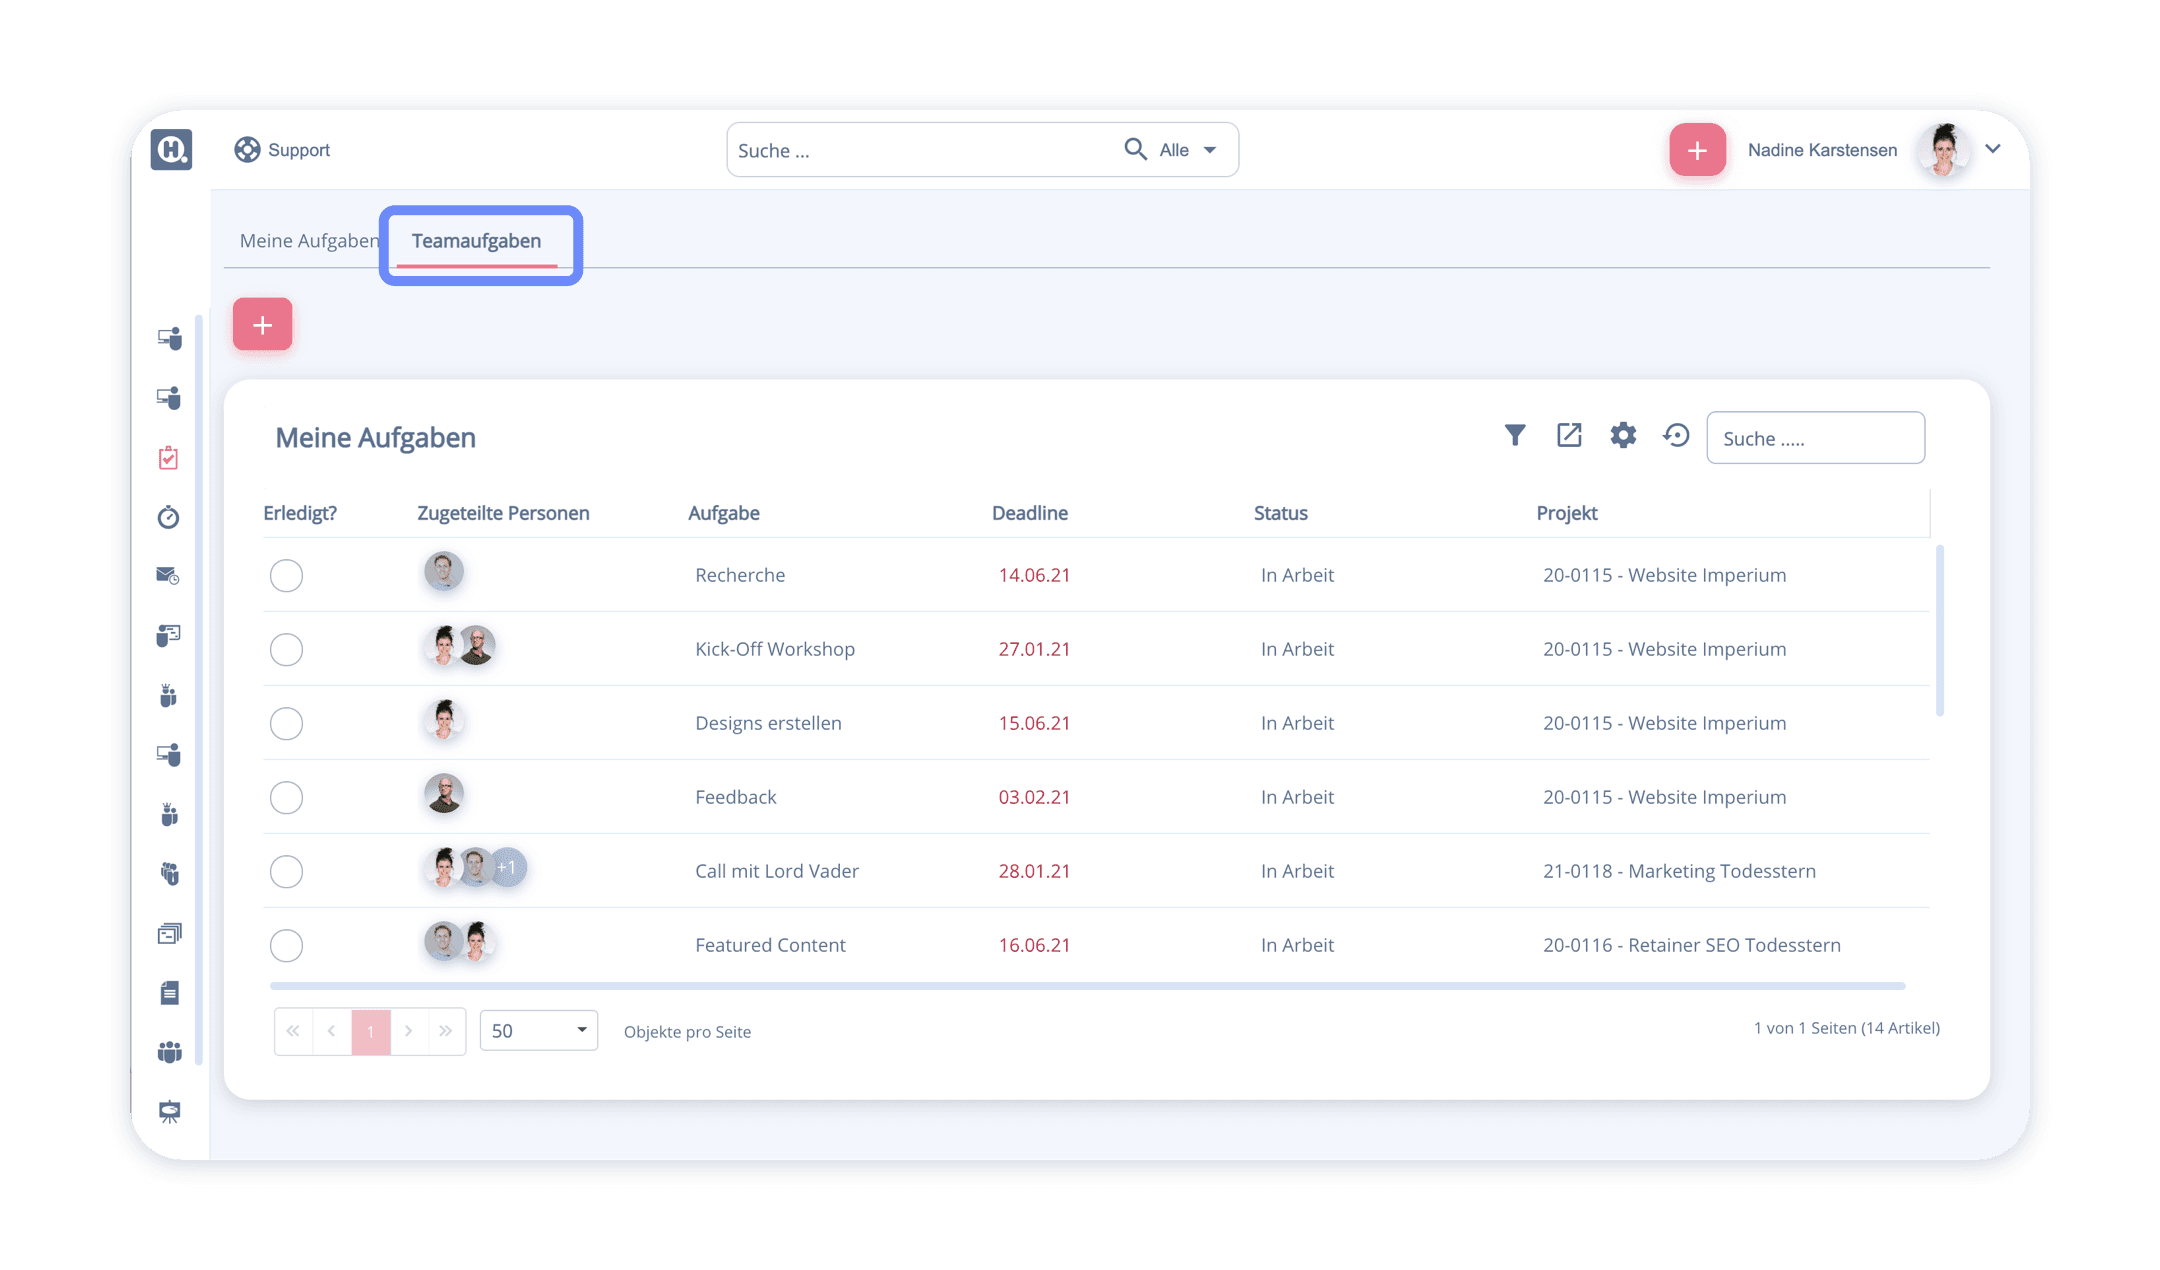Click the presentation board sidebar icon
The width and height of the screenshot is (2160, 1270).
pos(169,1111)
